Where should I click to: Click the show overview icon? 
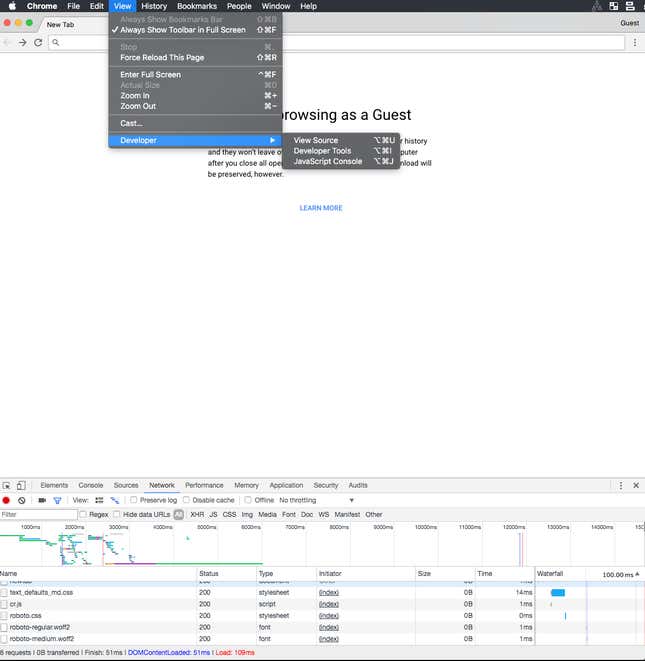click(115, 500)
